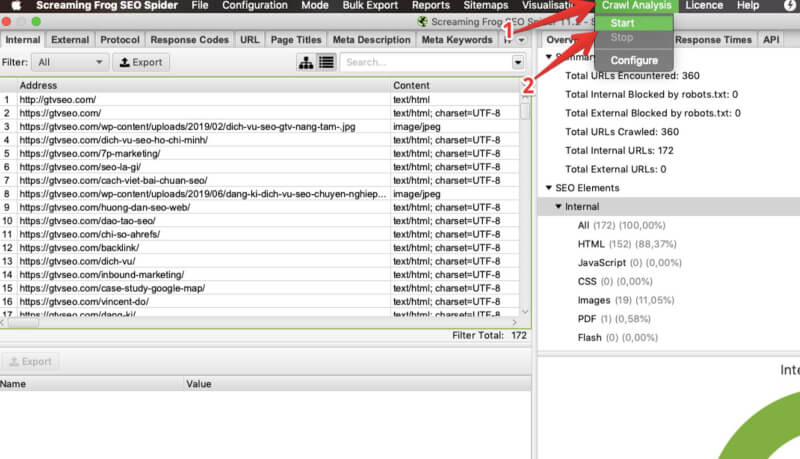Screen dimensions: 800x459
Task: Choose Configure in Crawl Analysis menu
Action: coord(634,60)
